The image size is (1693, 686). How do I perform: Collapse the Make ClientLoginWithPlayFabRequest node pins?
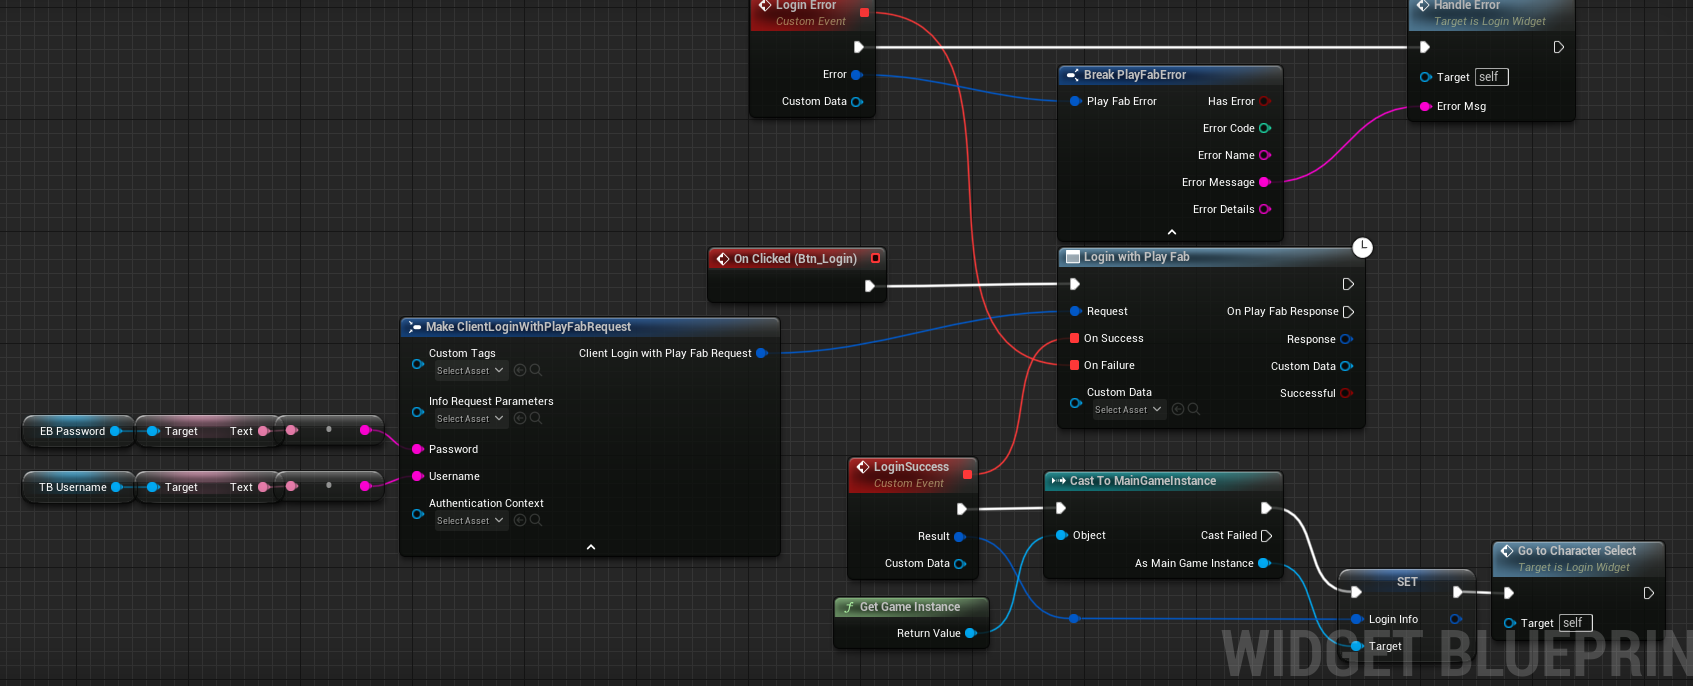591,547
